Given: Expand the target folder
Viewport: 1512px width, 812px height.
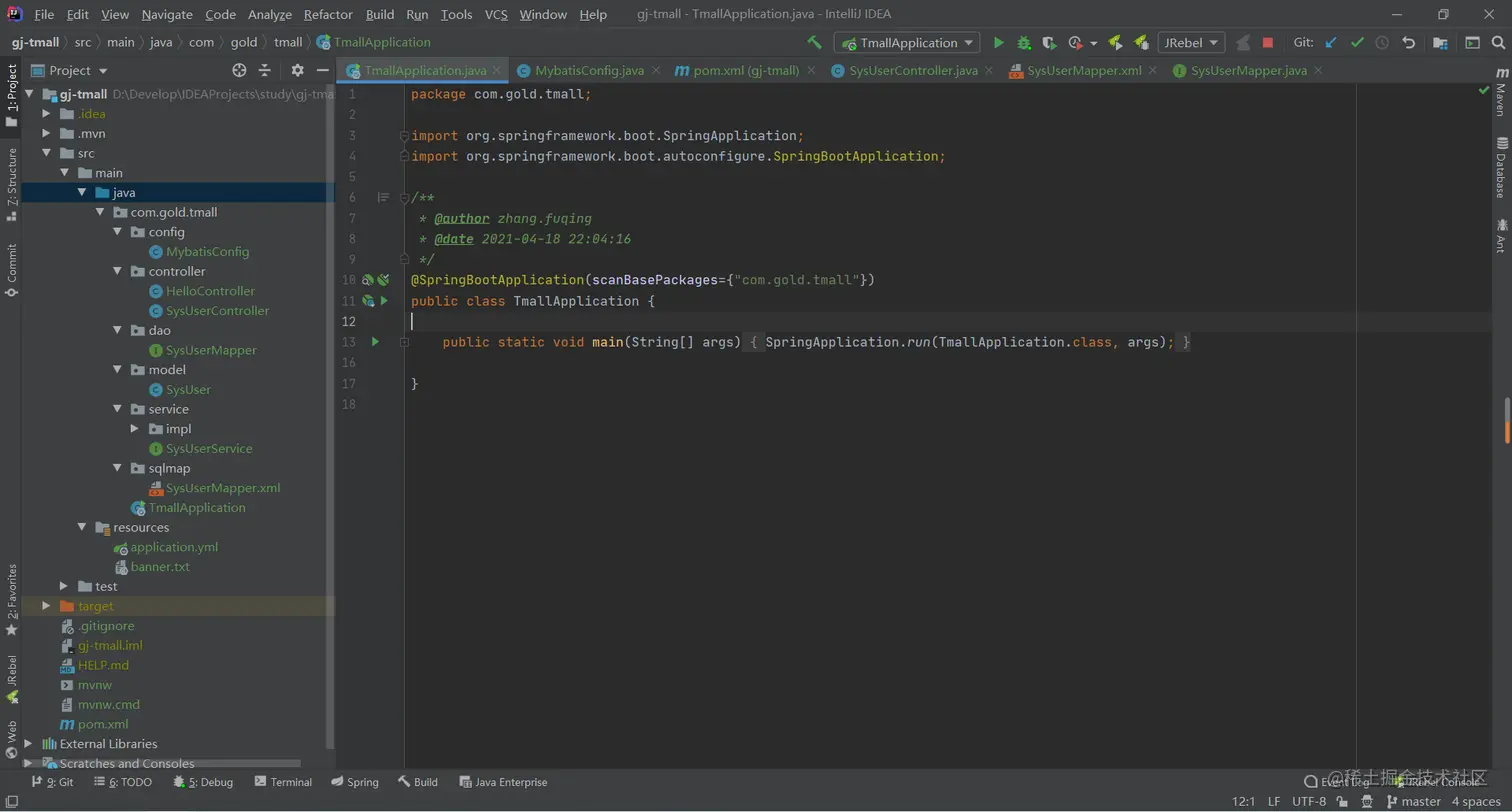Looking at the screenshot, I should point(46,606).
